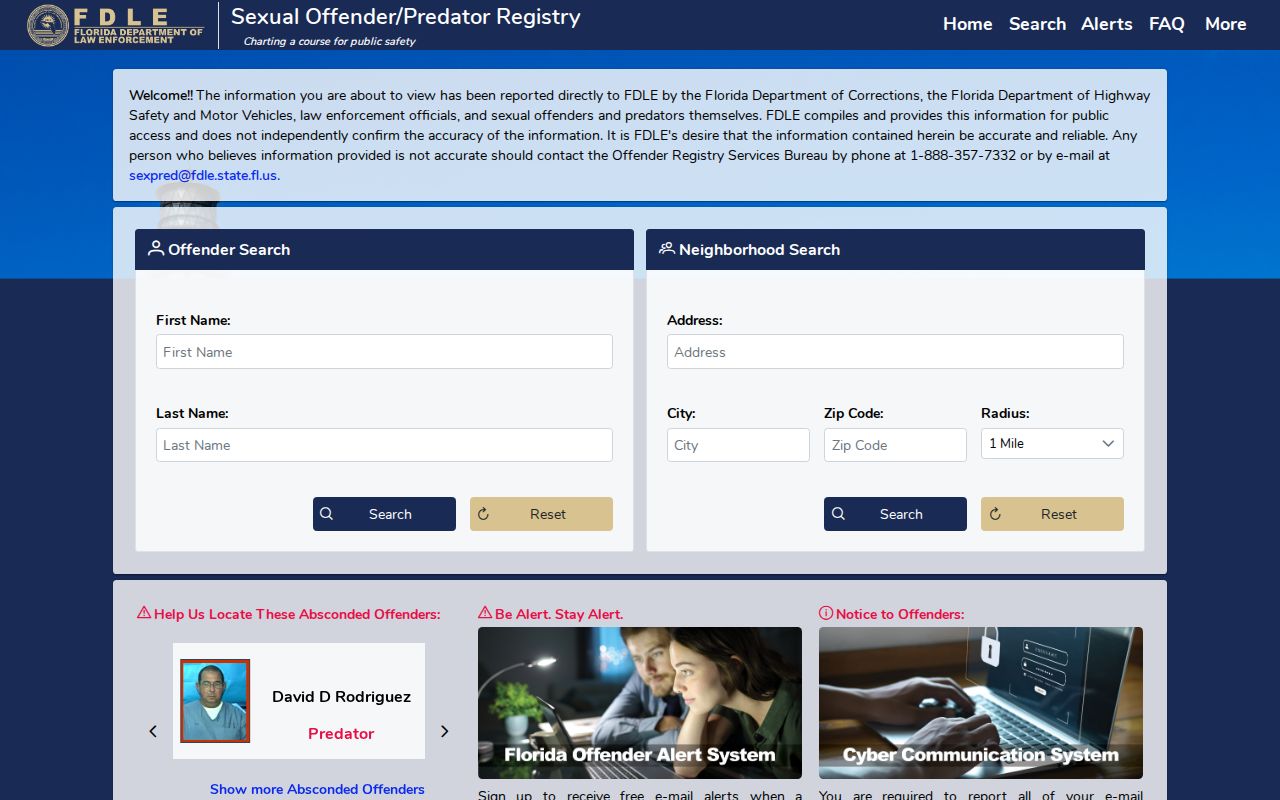Open Show more Absconded Offenders link
Image resolution: width=1280 pixels, height=800 pixels.
317,789
